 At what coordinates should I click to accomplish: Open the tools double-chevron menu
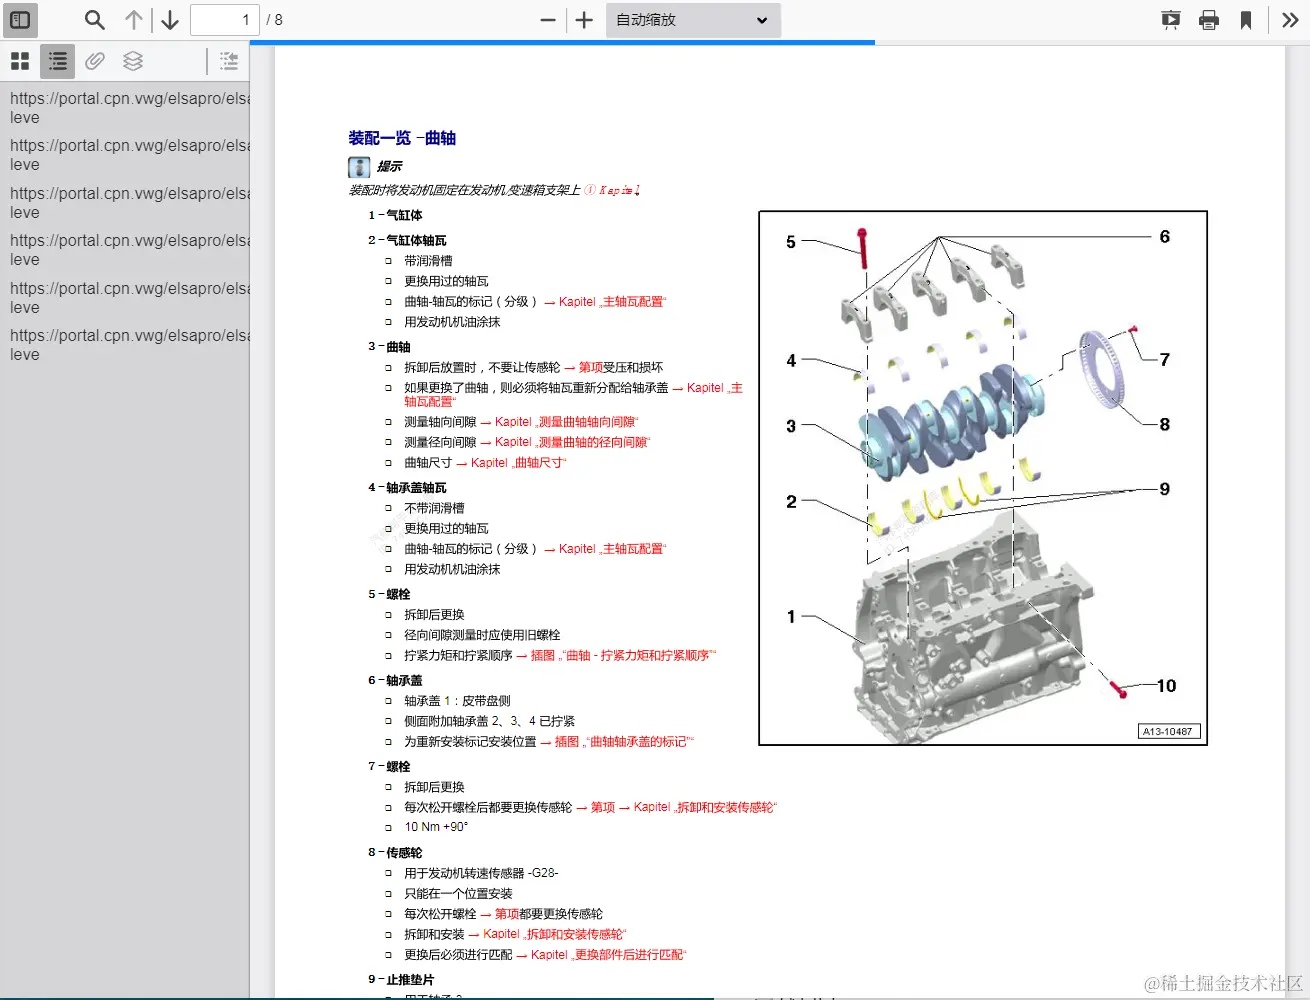coord(1290,20)
